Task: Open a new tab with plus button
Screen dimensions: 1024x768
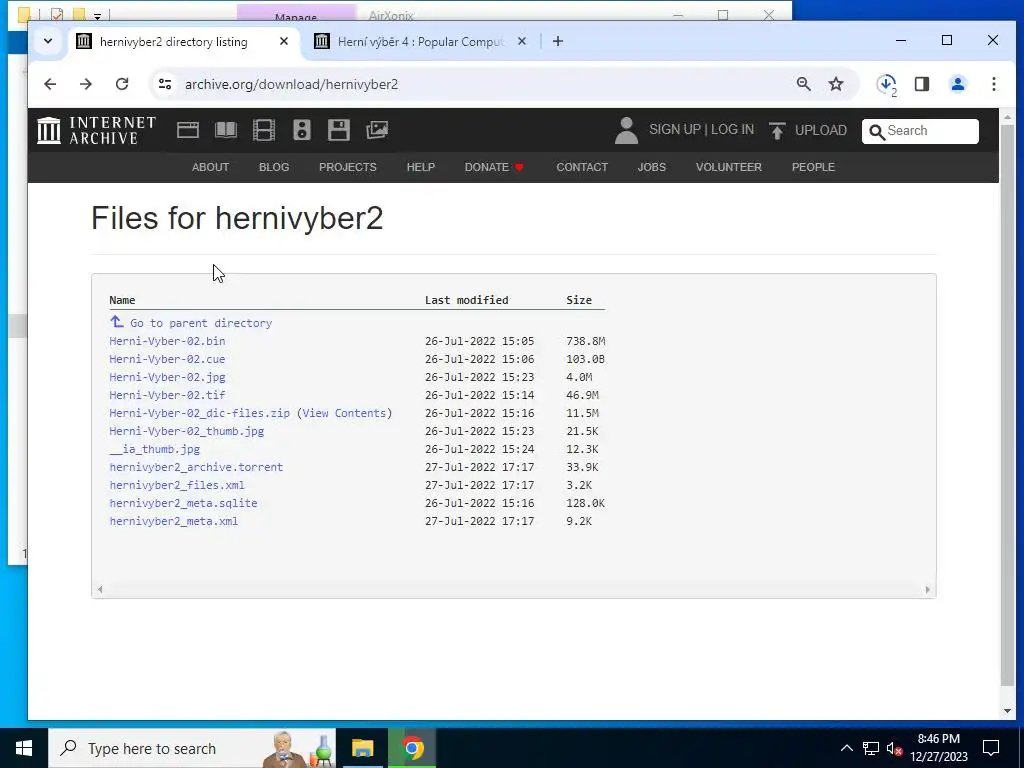Action: click(x=558, y=41)
